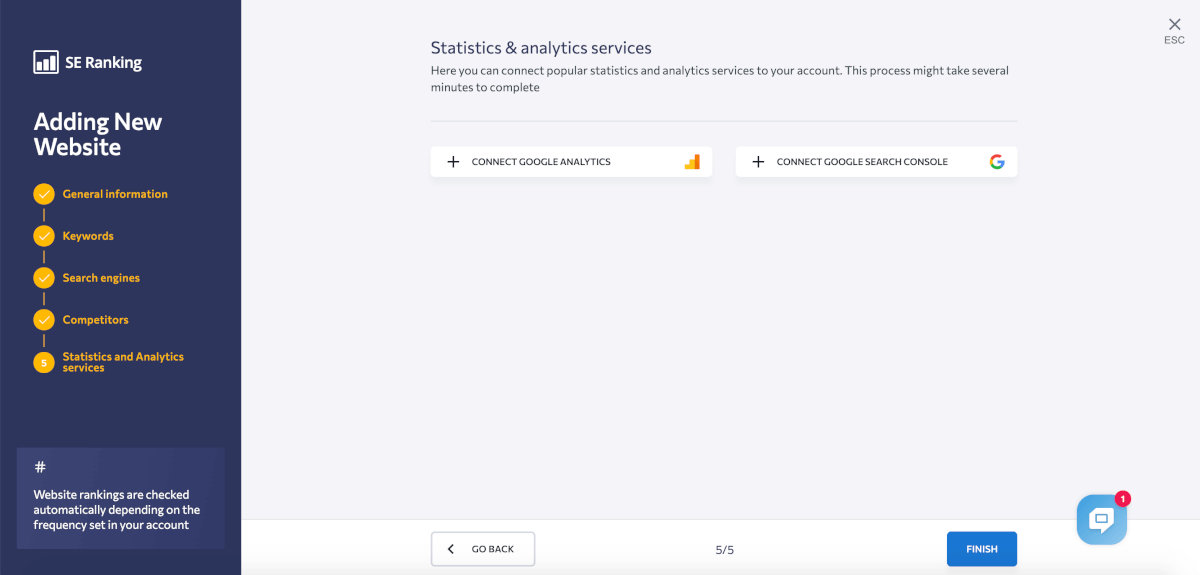Screen dimensions: 1200x575
Task: Click the General information checkmark circle
Action: (x=44, y=194)
